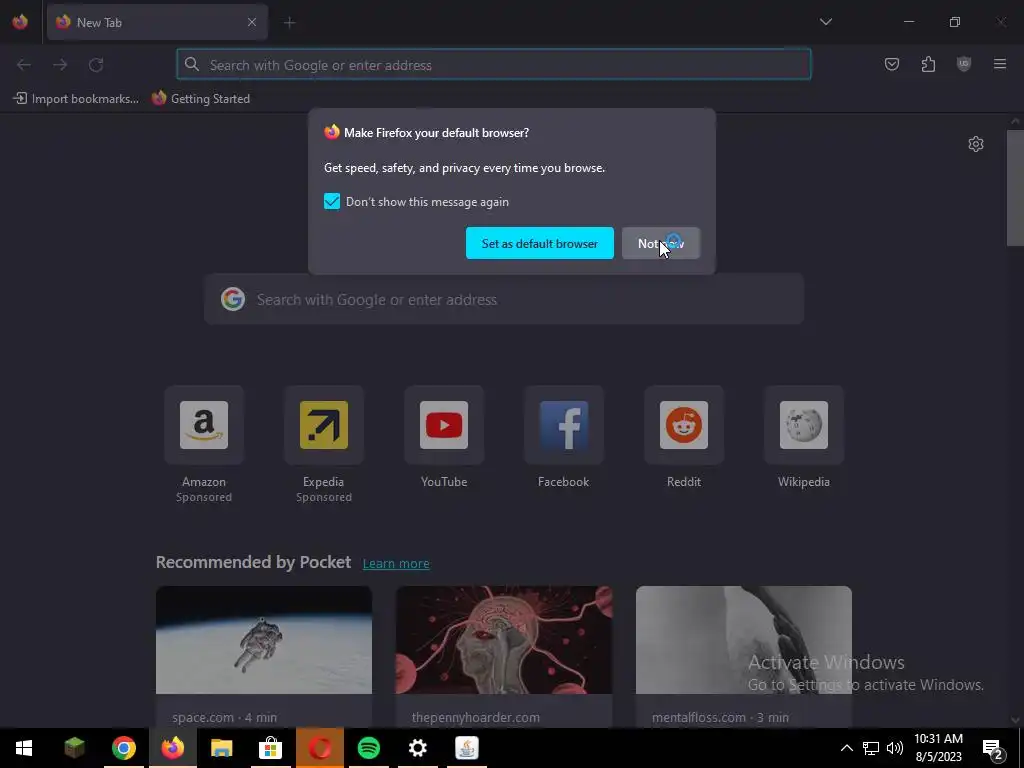
Task: Open the Getting Started bookmark
Action: pos(200,99)
